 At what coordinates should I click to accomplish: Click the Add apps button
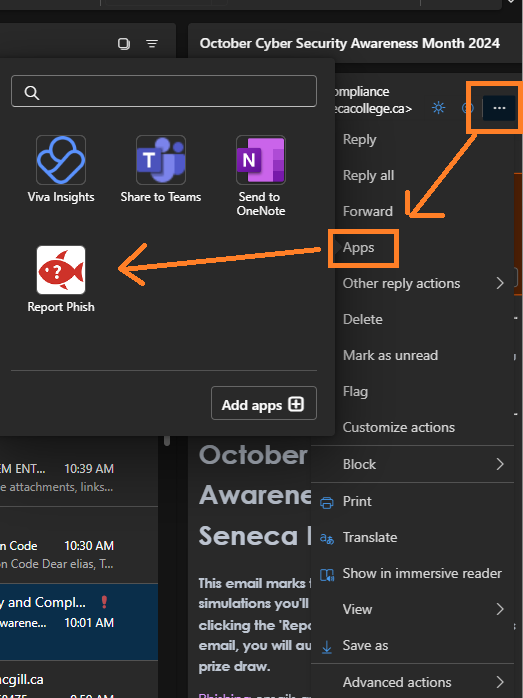coord(264,403)
